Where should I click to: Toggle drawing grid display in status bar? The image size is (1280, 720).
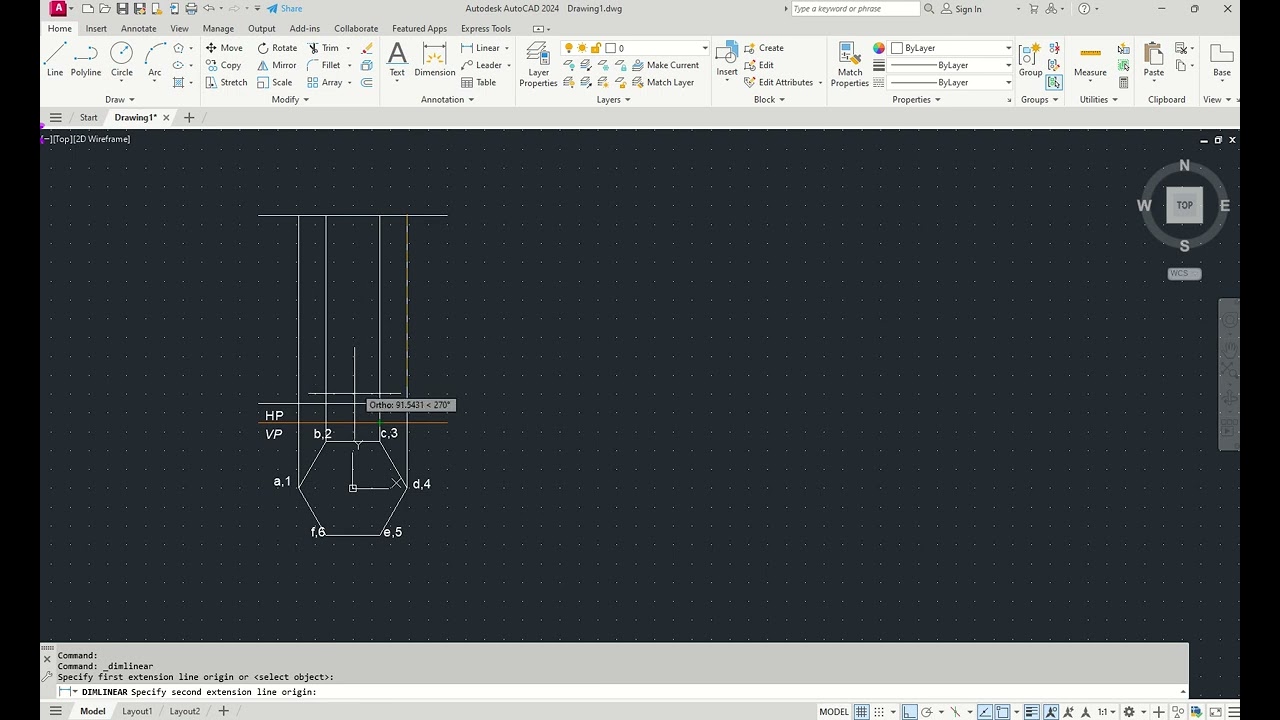(x=861, y=712)
